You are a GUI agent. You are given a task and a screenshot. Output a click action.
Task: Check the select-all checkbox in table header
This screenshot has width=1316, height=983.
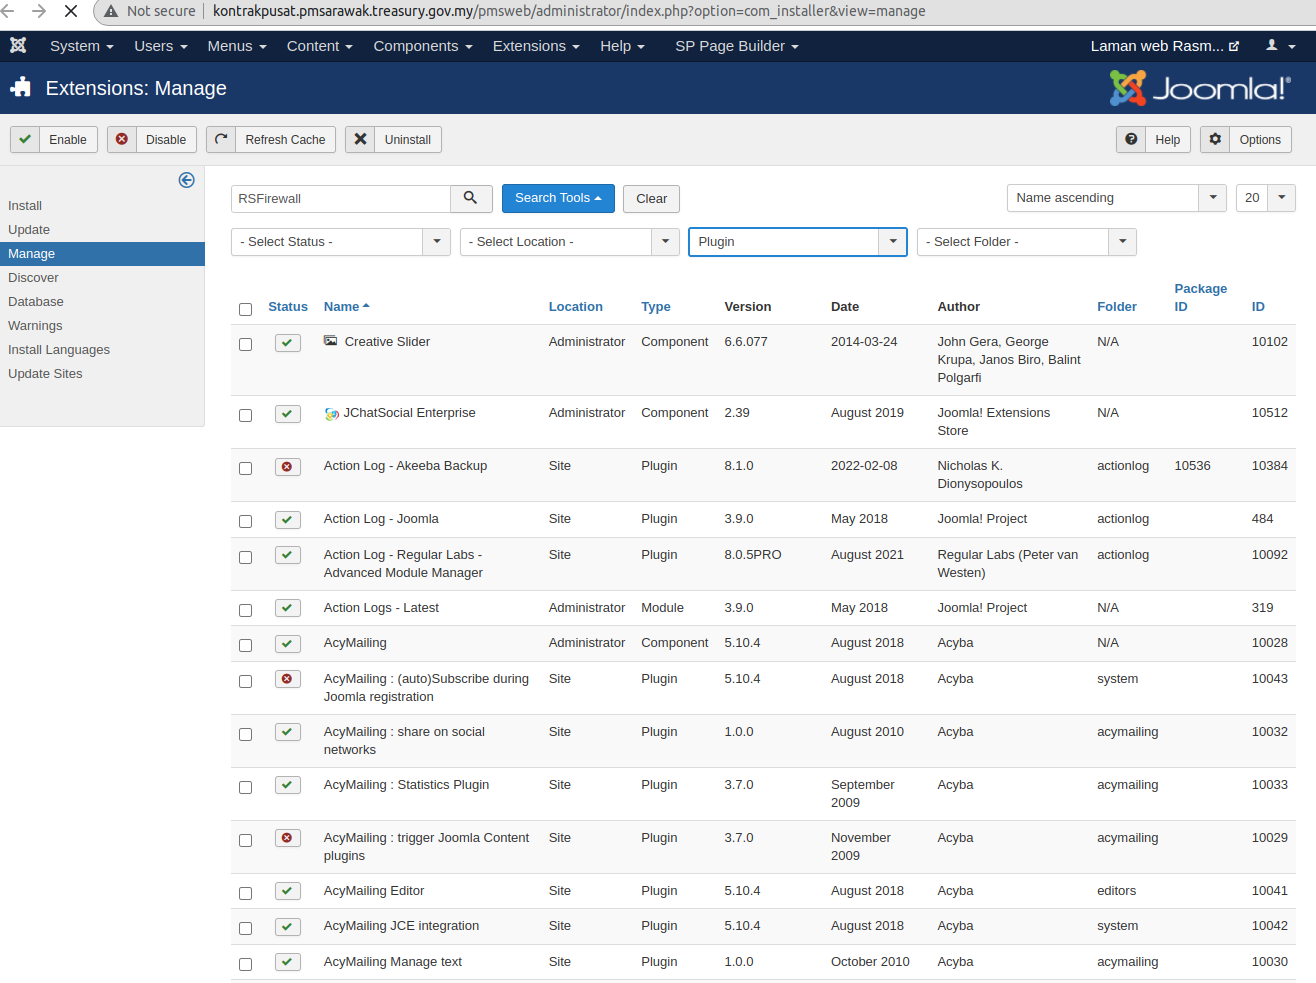(x=245, y=309)
